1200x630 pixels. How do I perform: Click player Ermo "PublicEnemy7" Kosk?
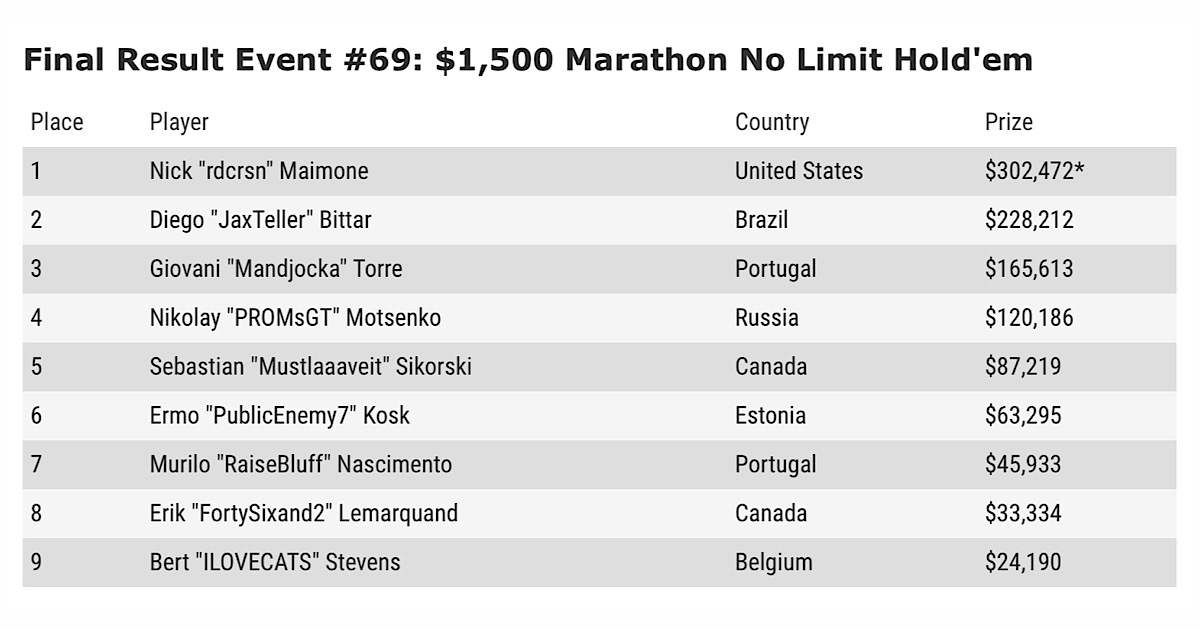point(279,416)
